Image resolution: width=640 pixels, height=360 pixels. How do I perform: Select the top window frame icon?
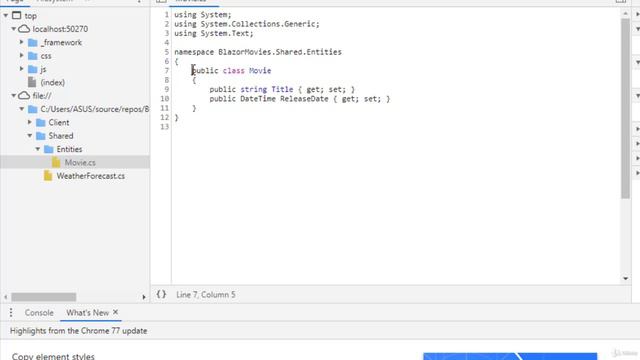point(16,16)
